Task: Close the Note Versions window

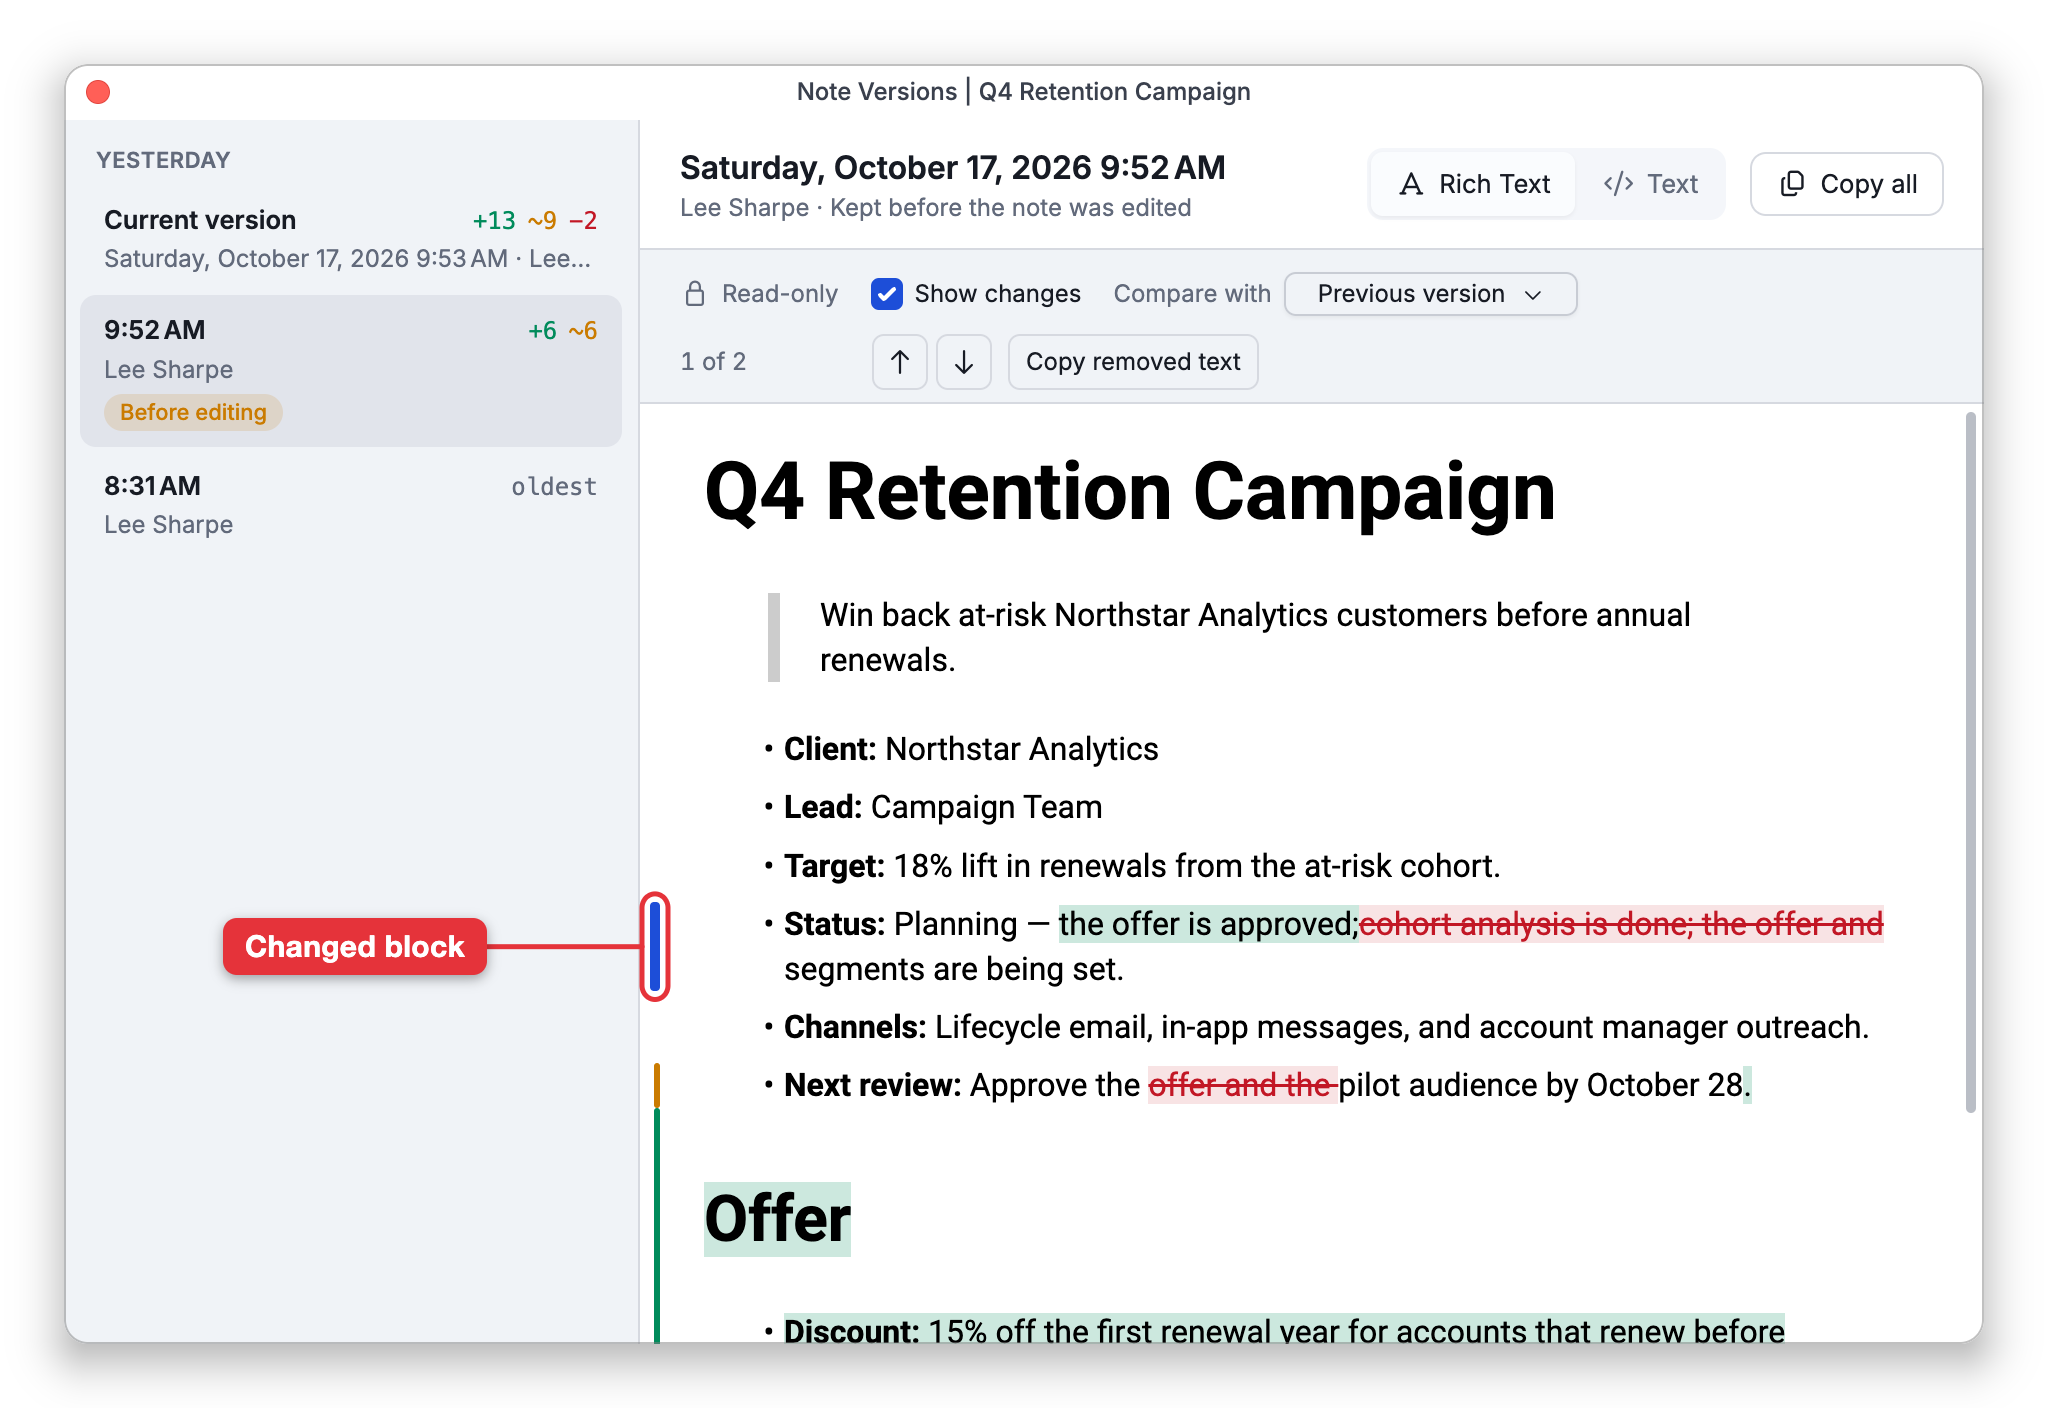Action: click(98, 92)
